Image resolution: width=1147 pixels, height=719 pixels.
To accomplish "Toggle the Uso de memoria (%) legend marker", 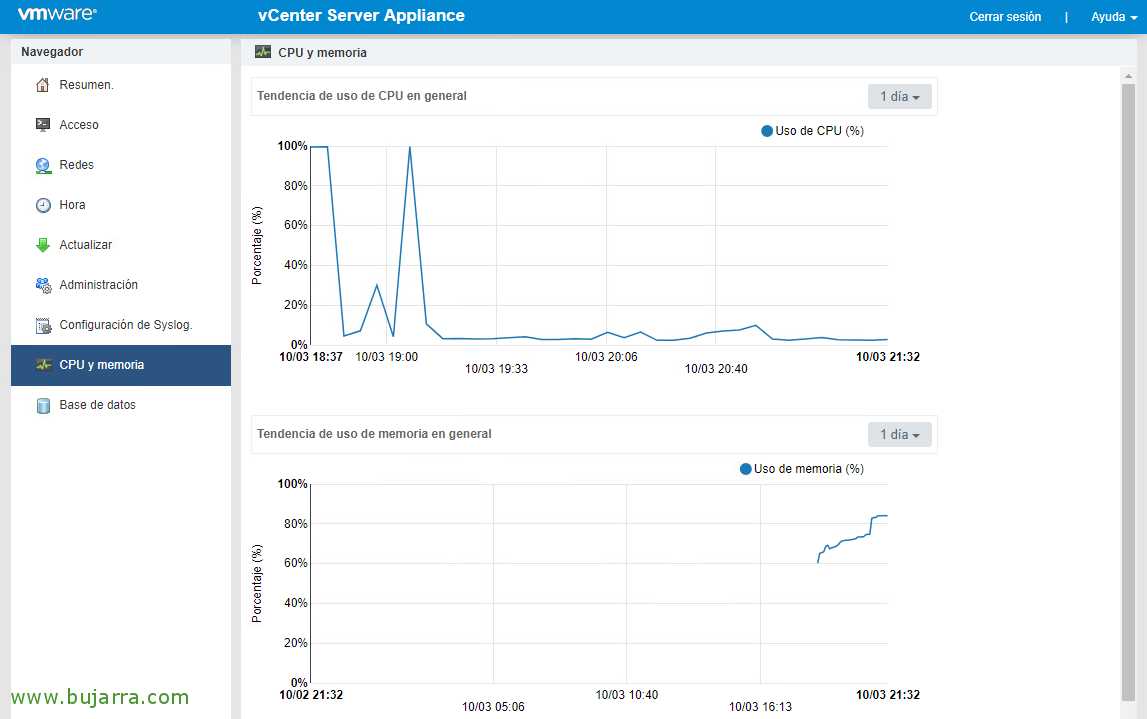I will pyautogui.click(x=745, y=469).
